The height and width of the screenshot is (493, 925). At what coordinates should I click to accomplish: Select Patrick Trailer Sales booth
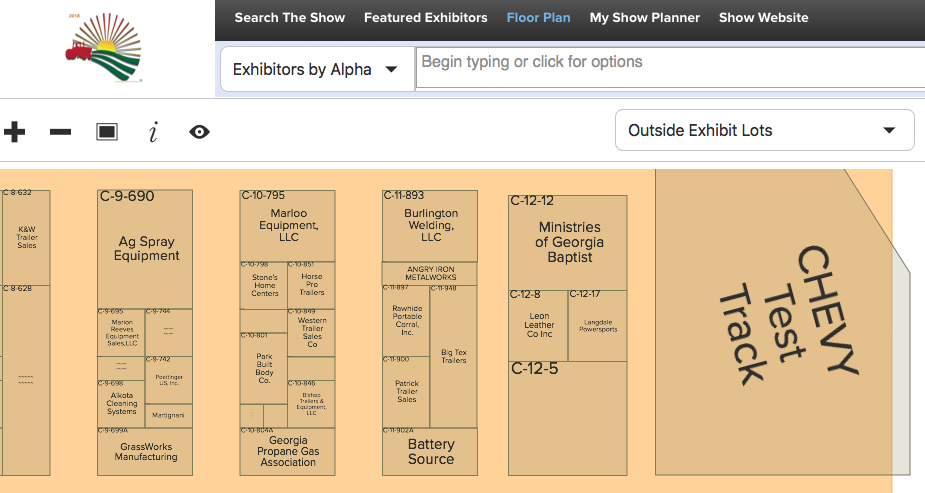(x=406, y=392)
